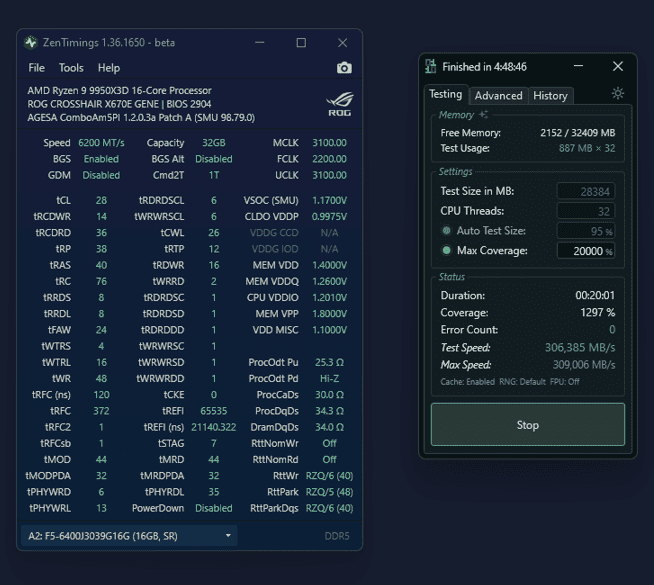
Task: Open the File menu in ZenTimings
Action: [x=36, y=68]
